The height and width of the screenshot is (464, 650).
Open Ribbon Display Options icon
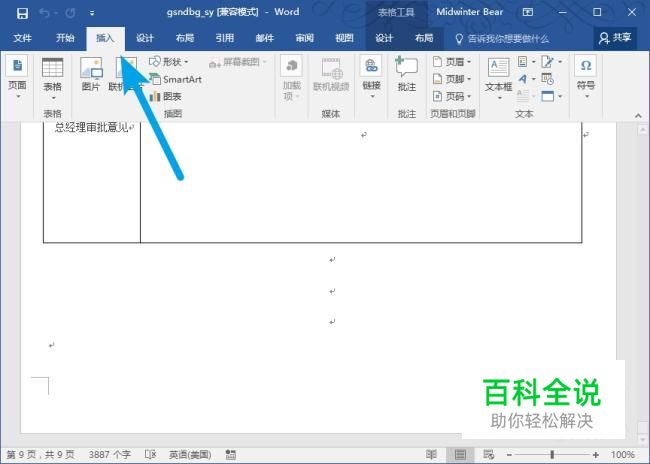pyautogui.click(x=527, y=12)
